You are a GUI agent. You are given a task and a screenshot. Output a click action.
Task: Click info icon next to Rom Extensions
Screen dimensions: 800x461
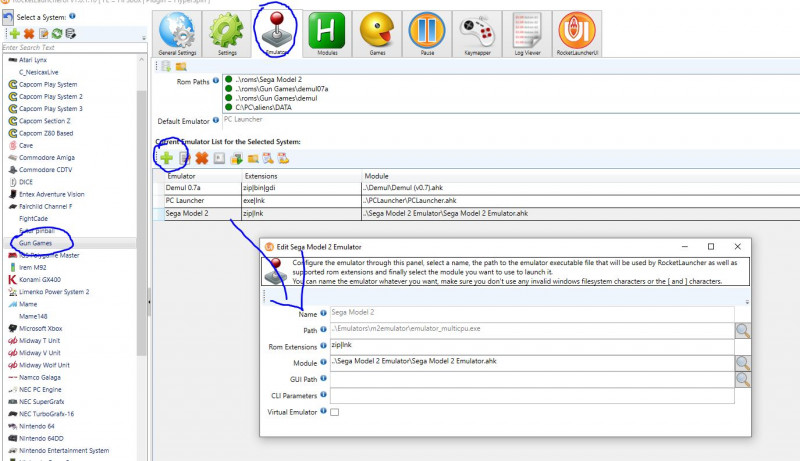coord(323,346)
